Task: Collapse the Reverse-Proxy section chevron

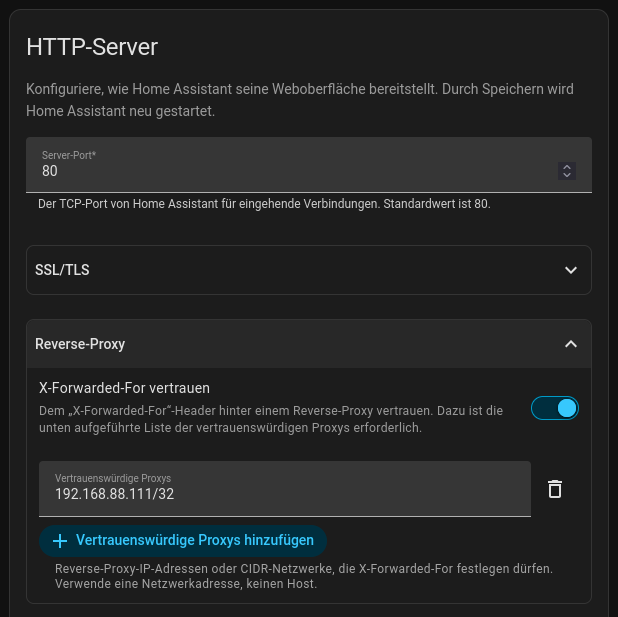Action: 571,344
